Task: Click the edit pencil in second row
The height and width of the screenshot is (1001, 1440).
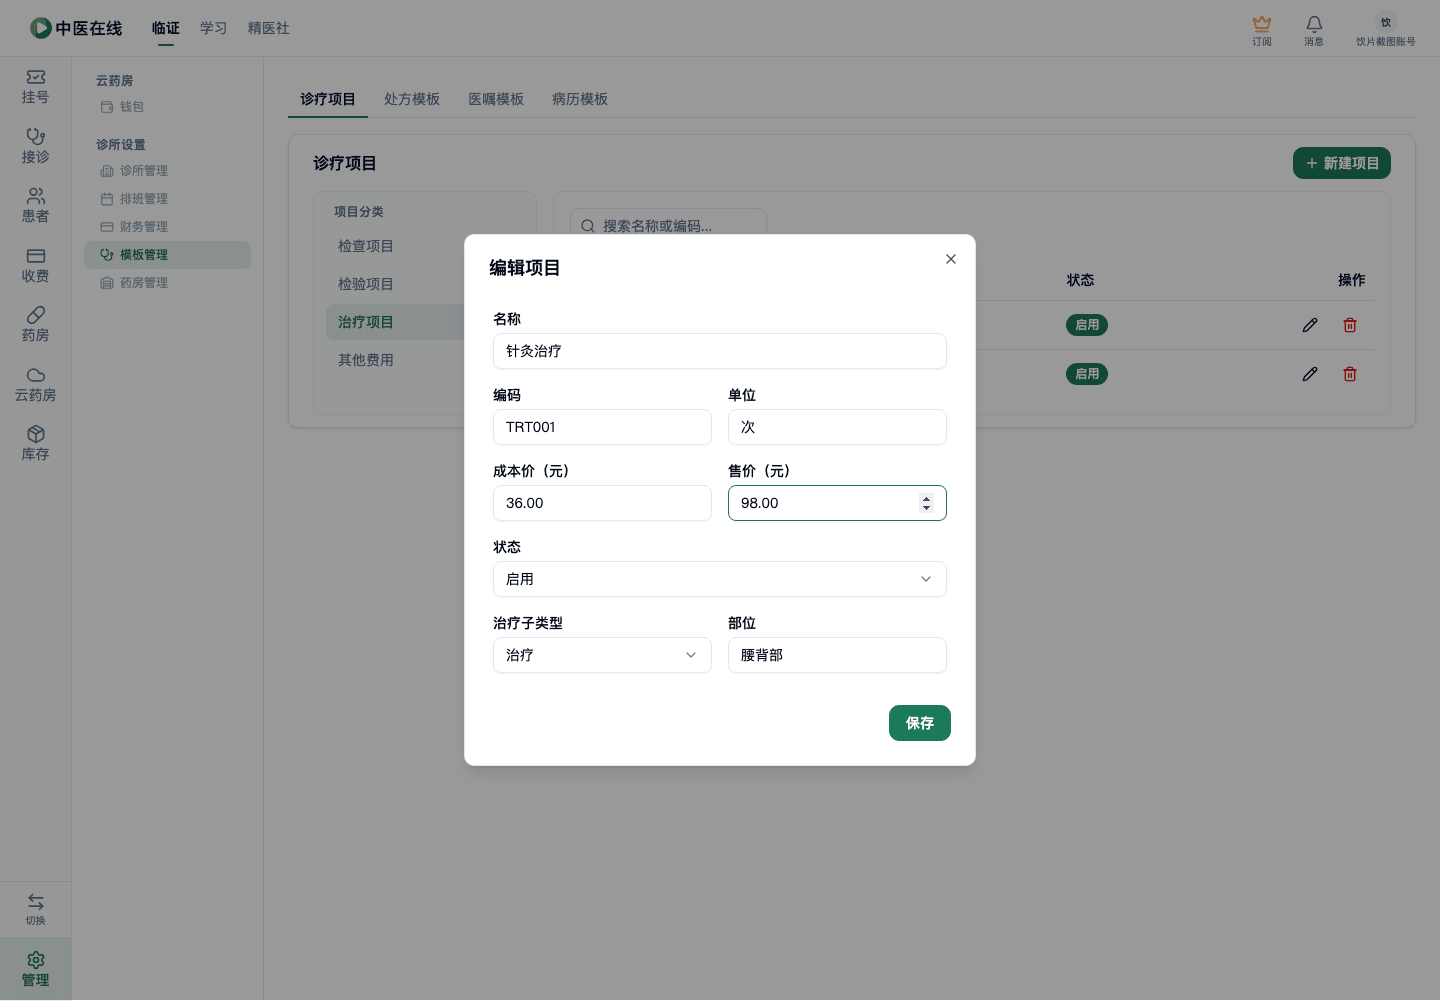Action: (x=1310, y=374)
